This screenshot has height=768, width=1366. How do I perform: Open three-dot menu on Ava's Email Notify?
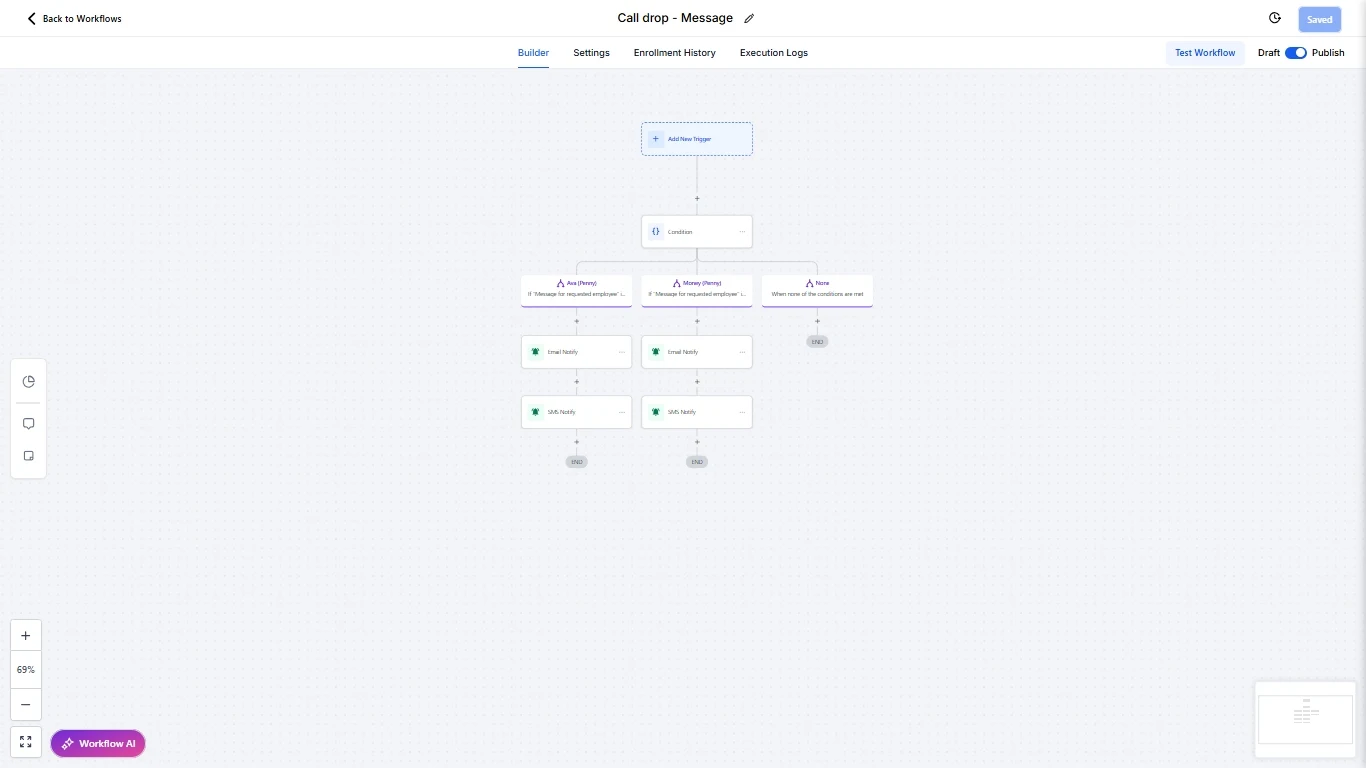coord(622,352)
